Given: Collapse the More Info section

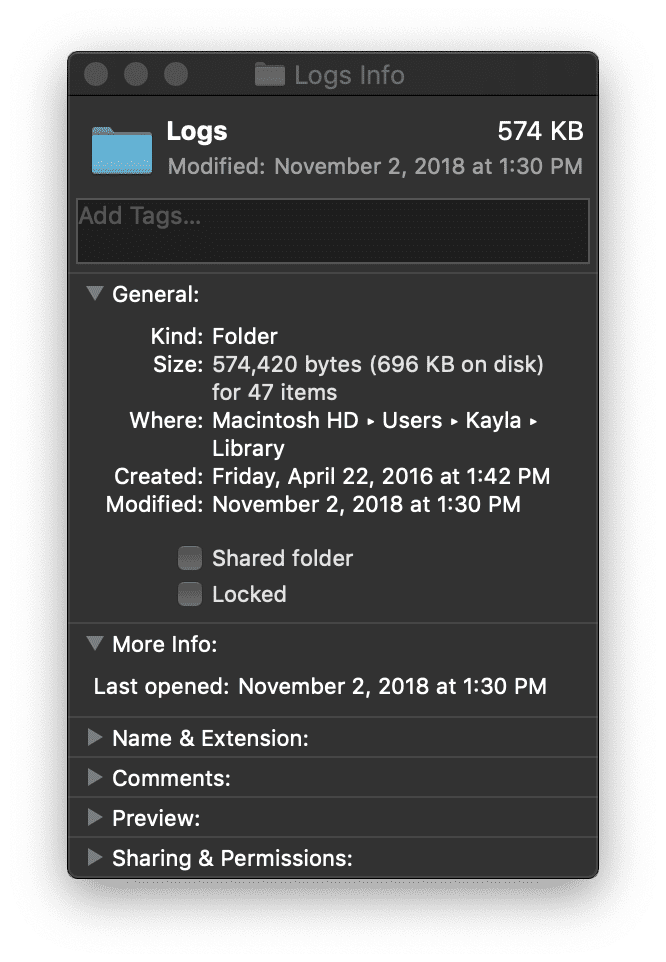Looking at the screenshot, I should pyautogui.click(x=94, y=644).
